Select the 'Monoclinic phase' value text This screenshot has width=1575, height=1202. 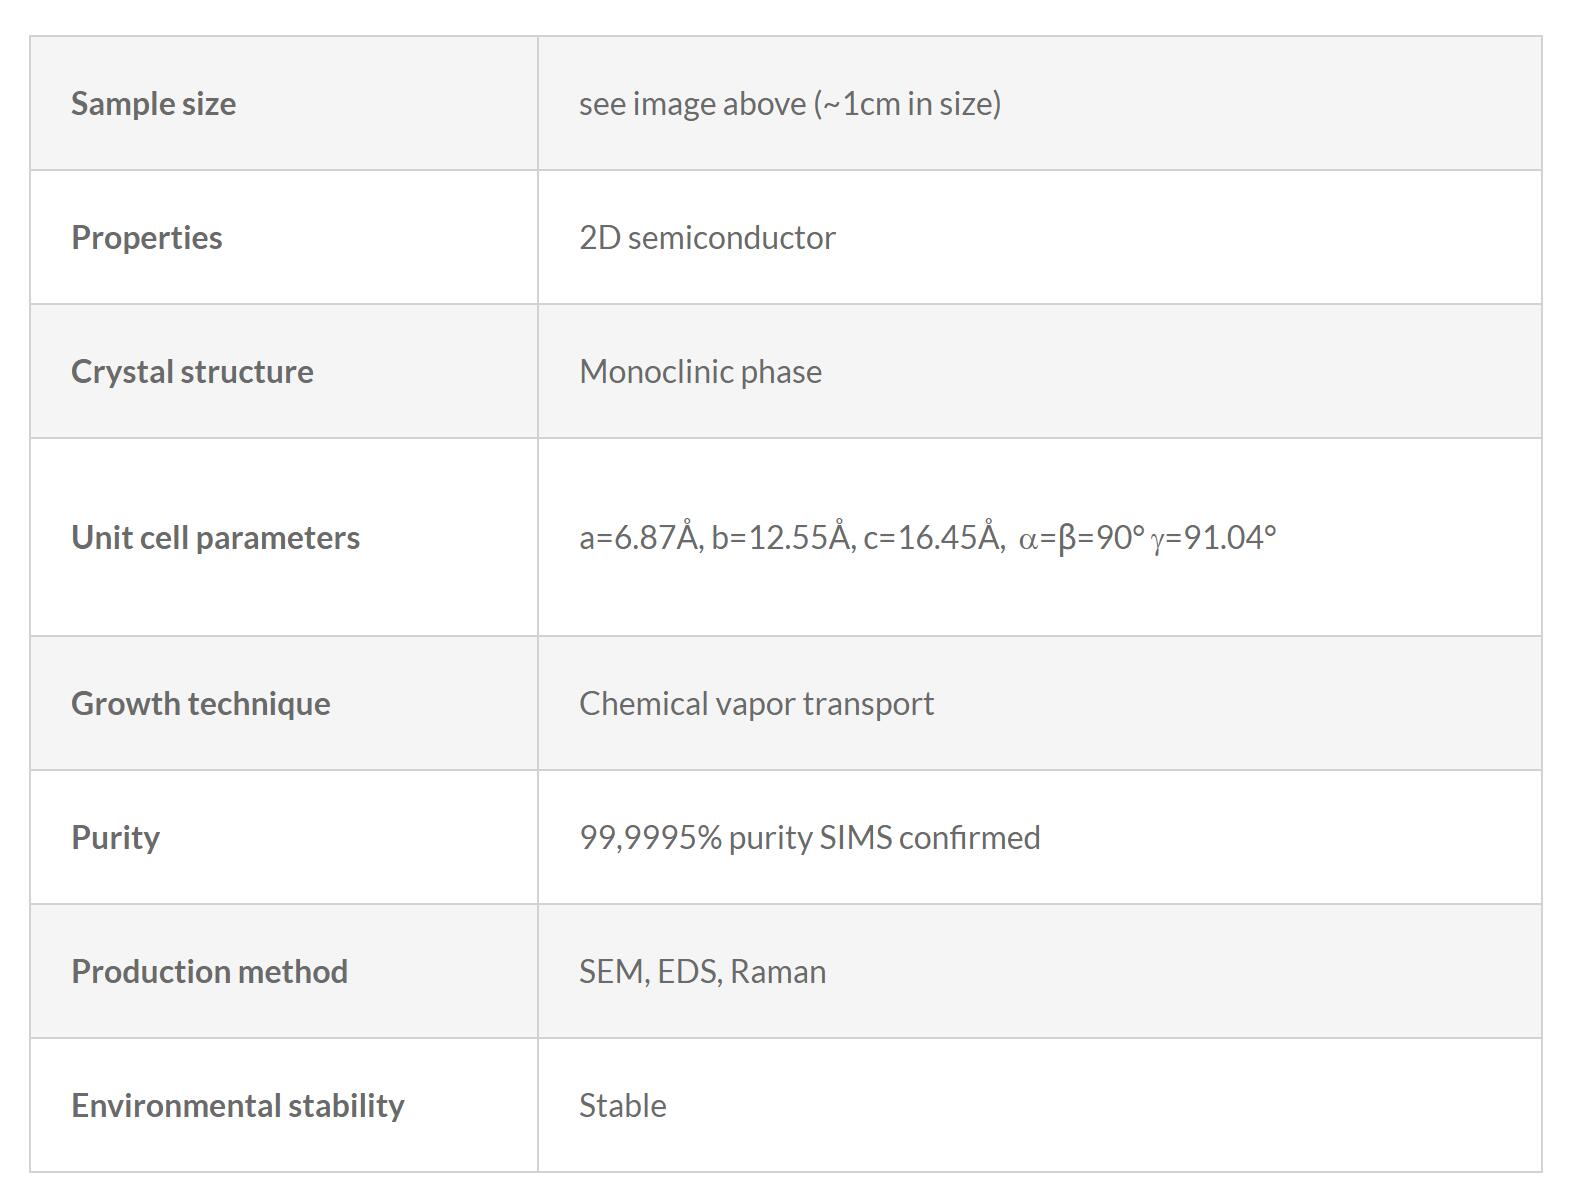point(700,372)
